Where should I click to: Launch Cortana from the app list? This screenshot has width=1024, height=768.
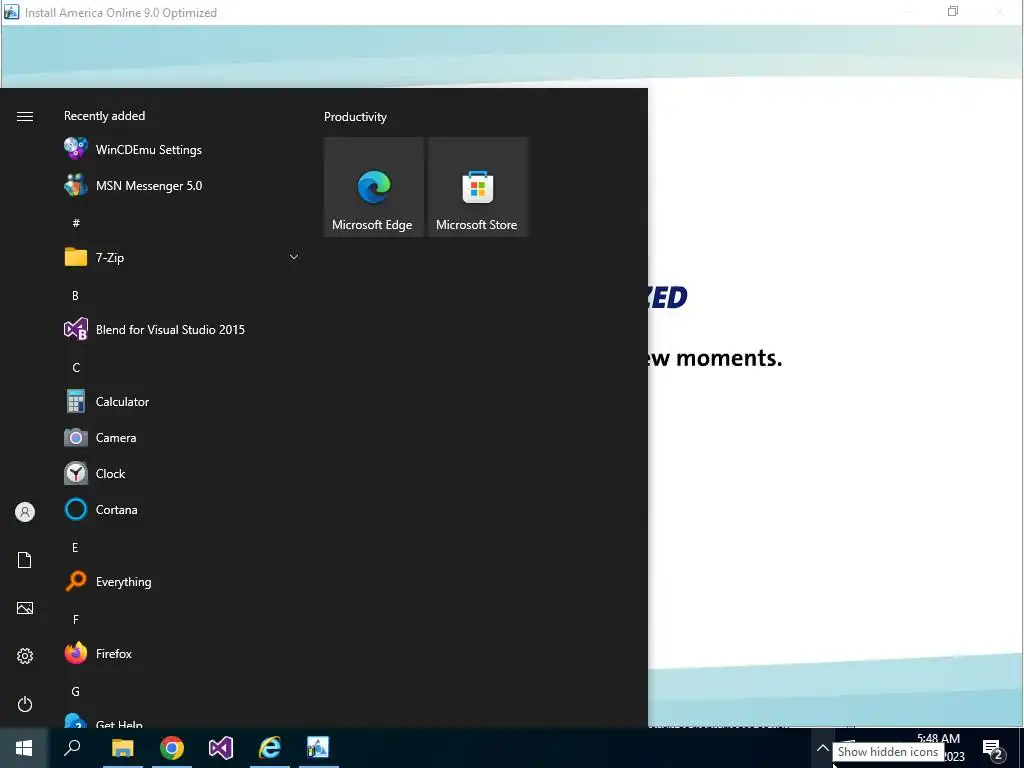pyautogui.click(x=182, y=509)
